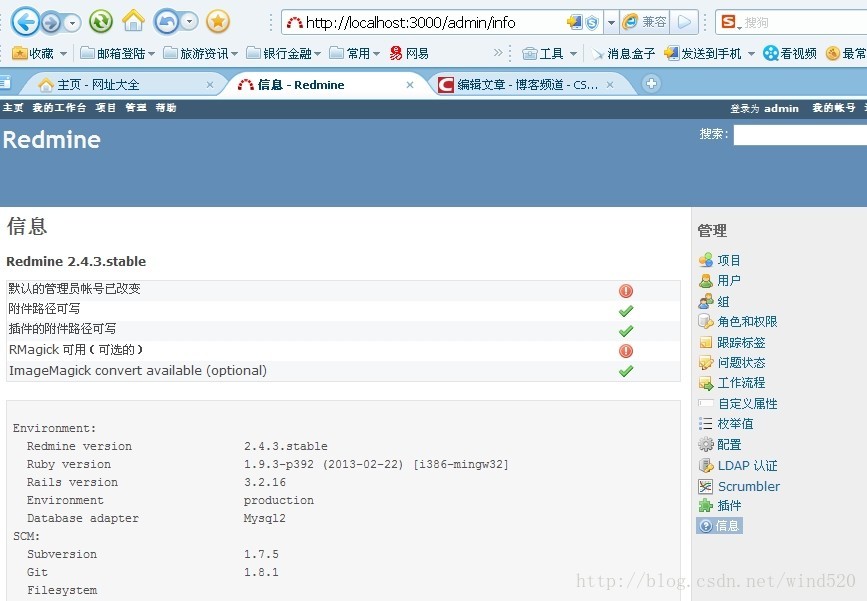Viewport: 867px width, 601px height.
Task: Click the 消息盒子 toolbar item
Action: click(x=623, y=54)
